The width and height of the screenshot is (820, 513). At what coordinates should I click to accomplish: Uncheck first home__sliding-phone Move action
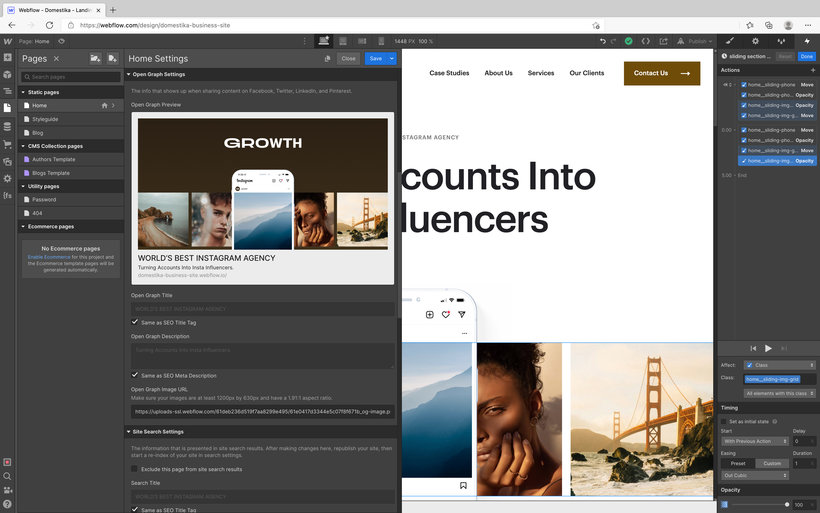point(744,85)
